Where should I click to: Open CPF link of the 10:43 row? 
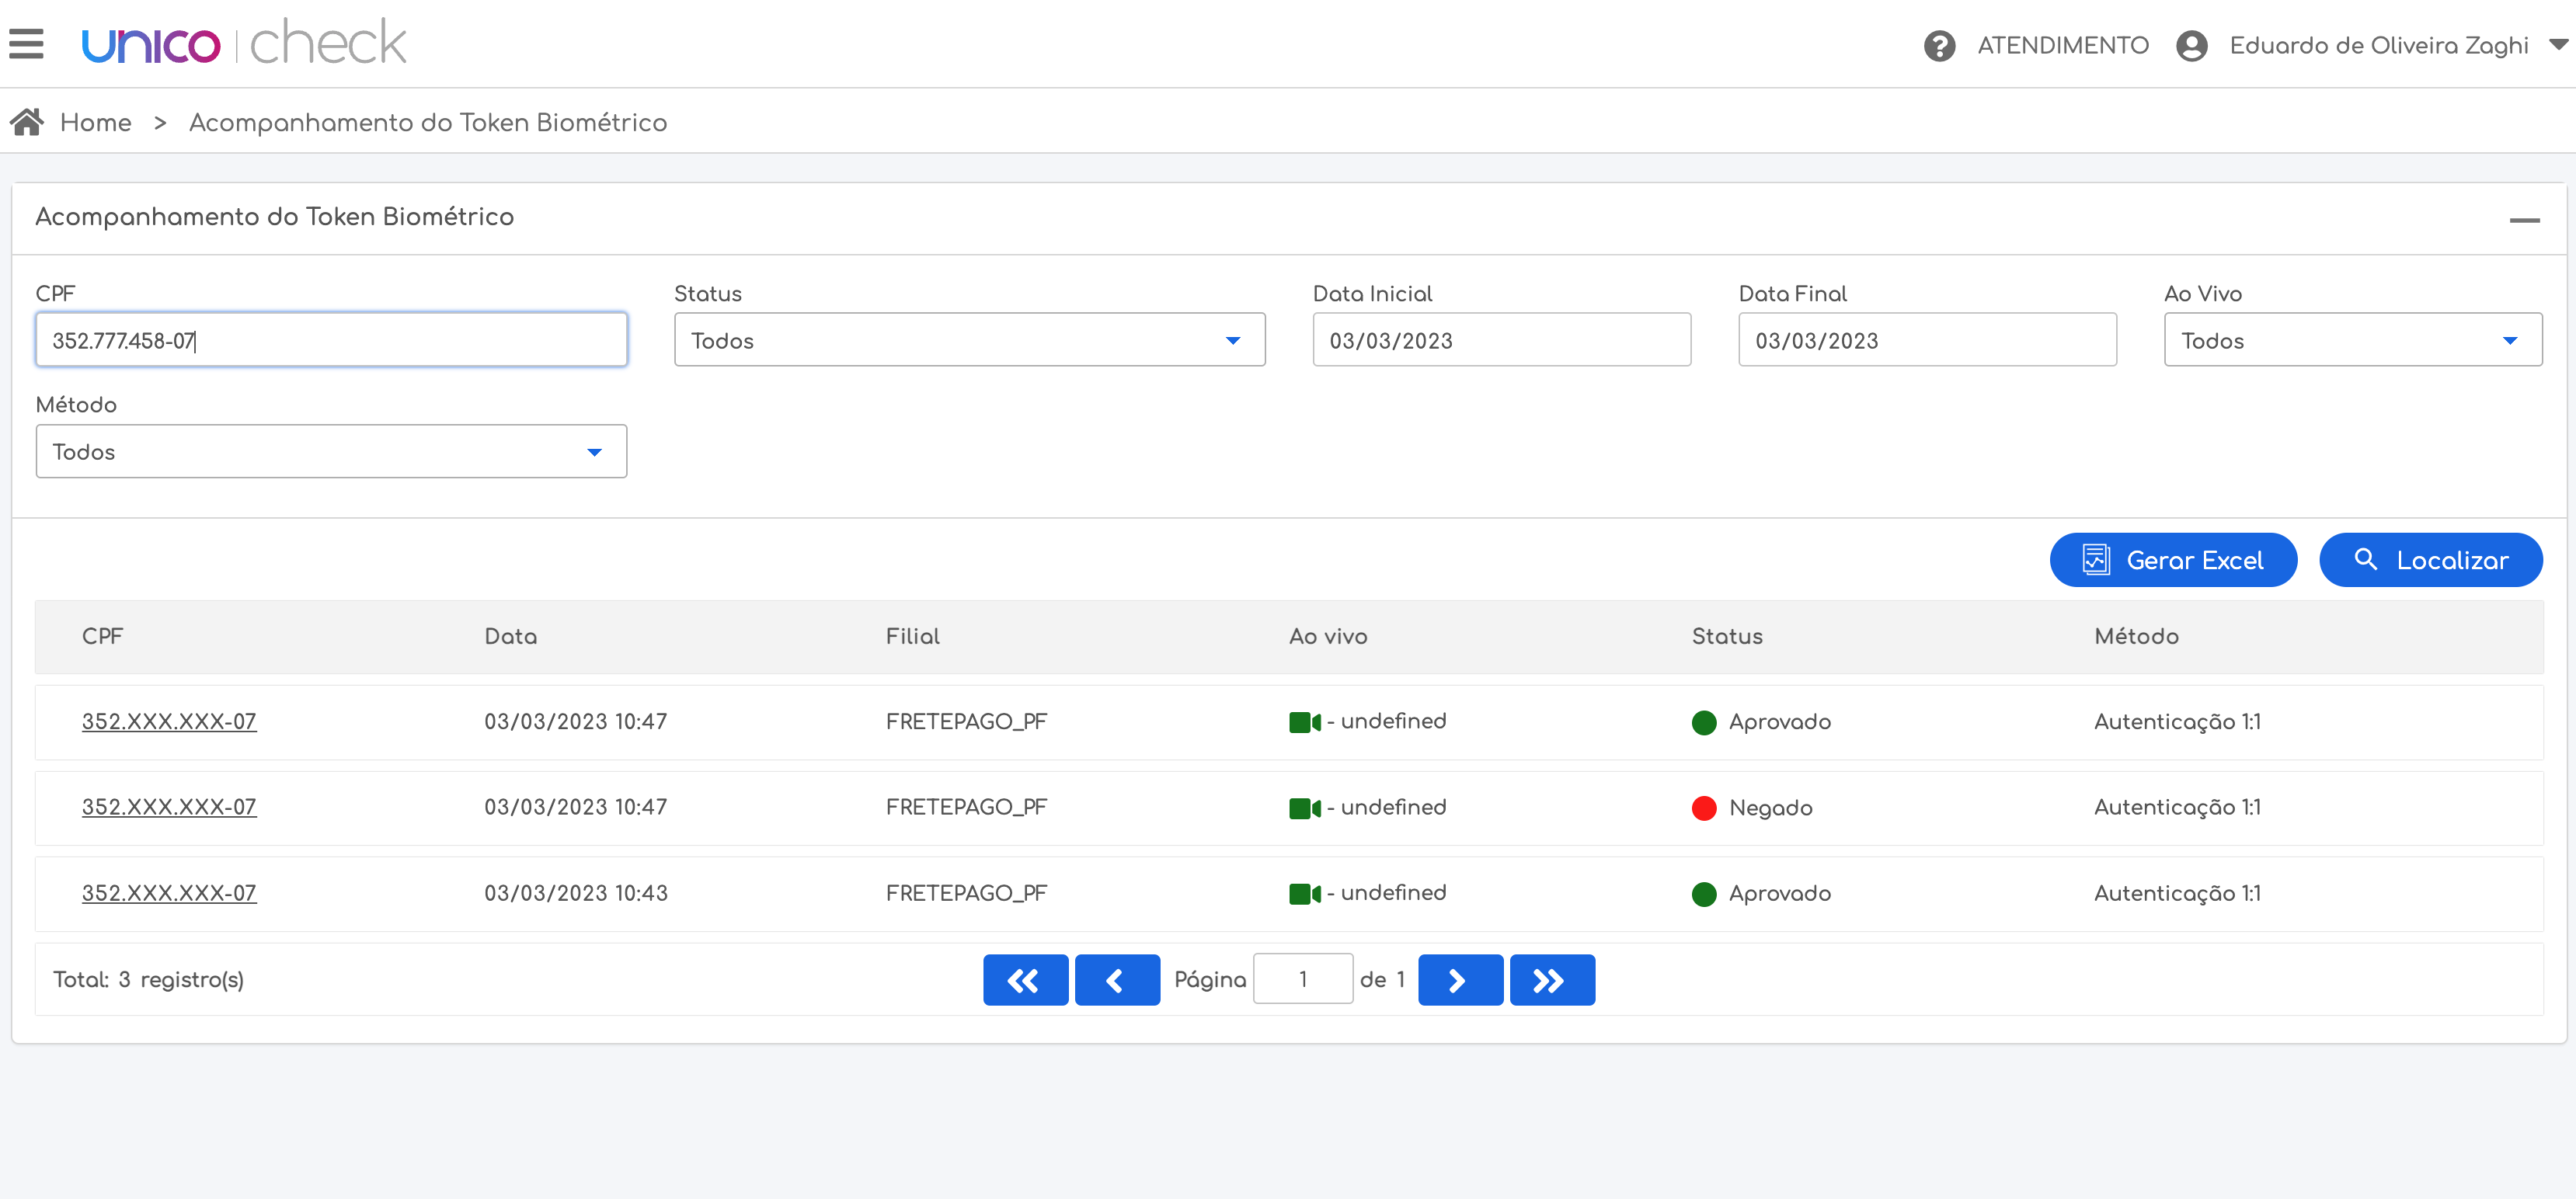point(169,893)
